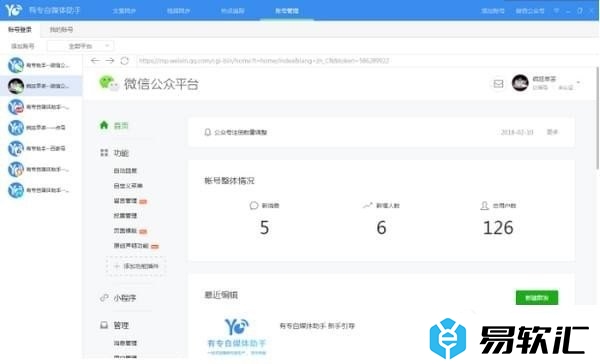The height and width of the screenshot is (364, 600).
Task: Select the last account in the account list
Action: [x=41, y=190]
